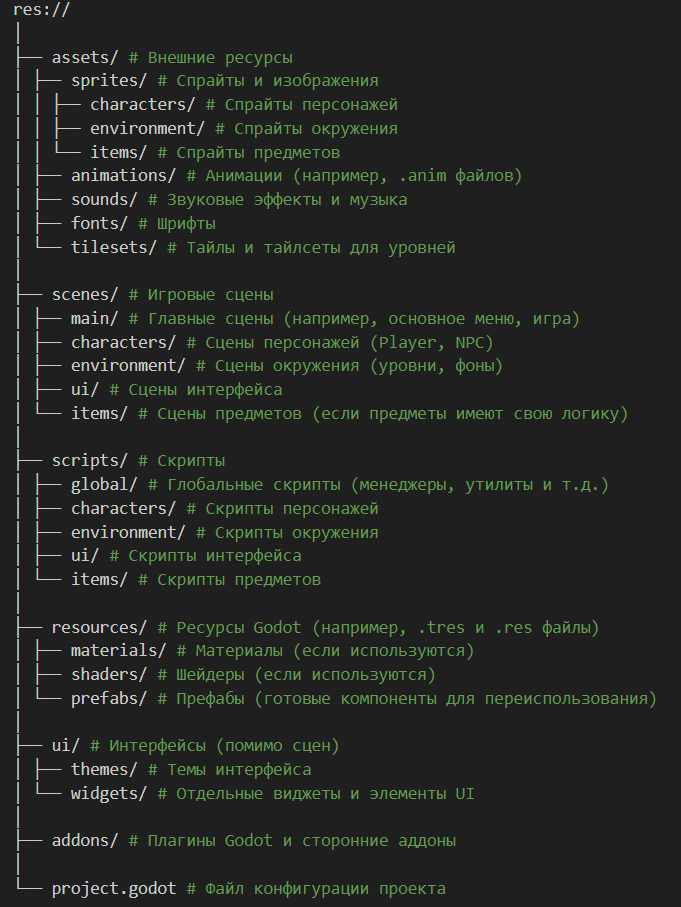Image resolution: width=681 pixels, height=907 pixels.
Task: Click the global/ scripts folder
Action: click(x=104, y=485)
